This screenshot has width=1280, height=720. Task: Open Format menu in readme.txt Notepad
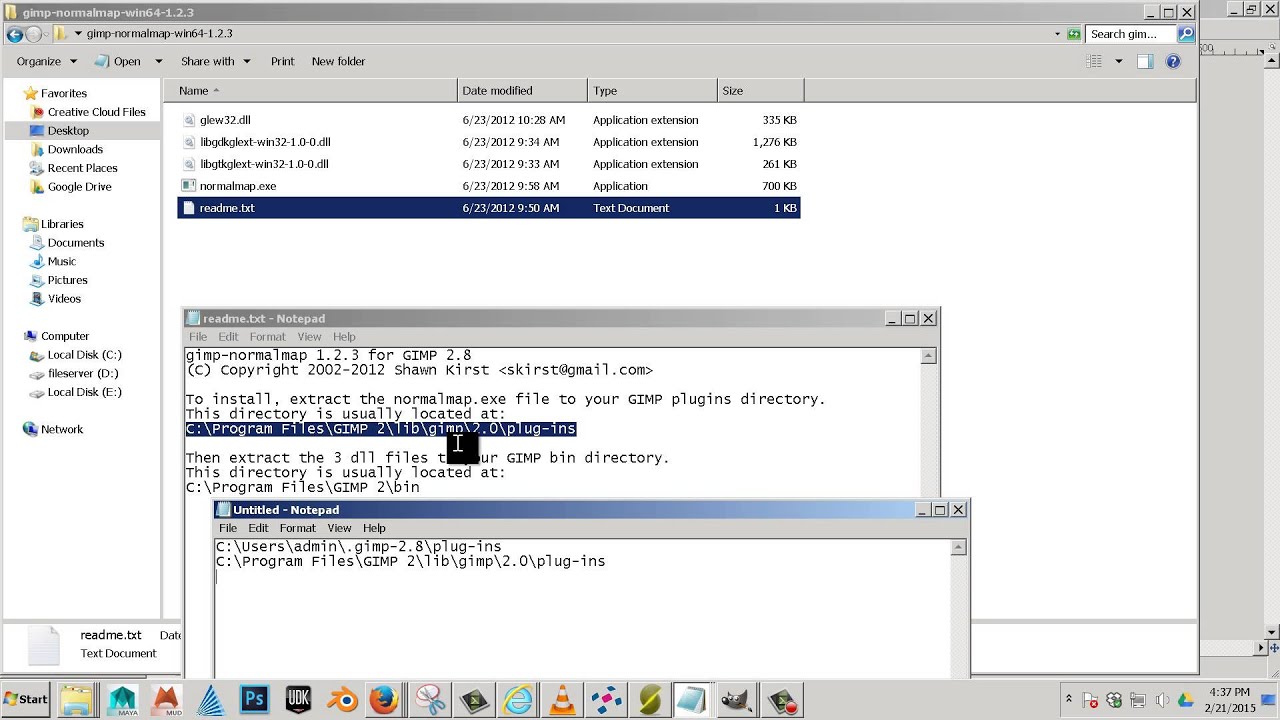click(x=267, y=337)
